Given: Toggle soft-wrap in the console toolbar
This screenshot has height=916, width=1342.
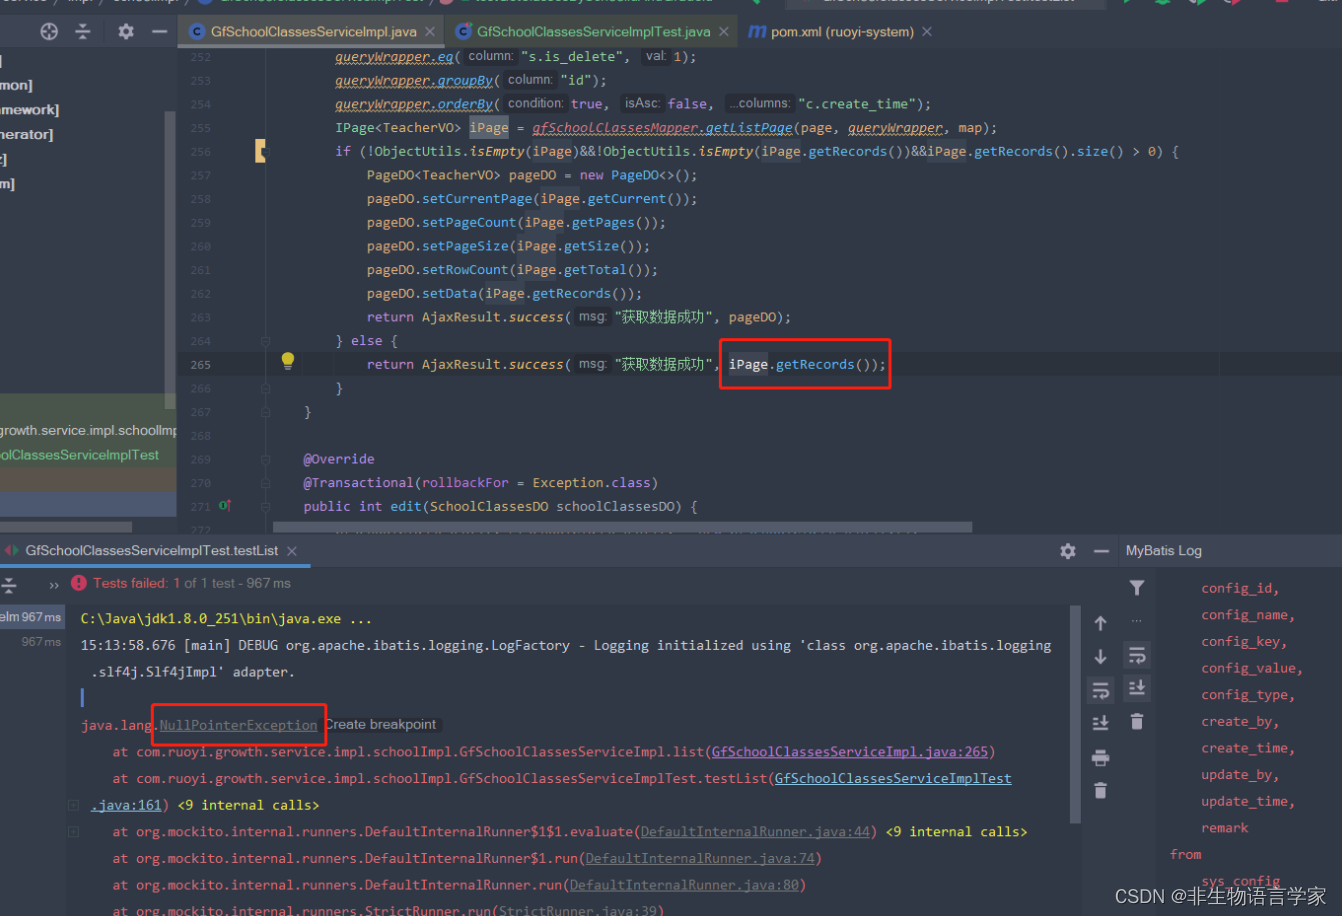Looking at the screenshot, I should [x=1101, y=690].
